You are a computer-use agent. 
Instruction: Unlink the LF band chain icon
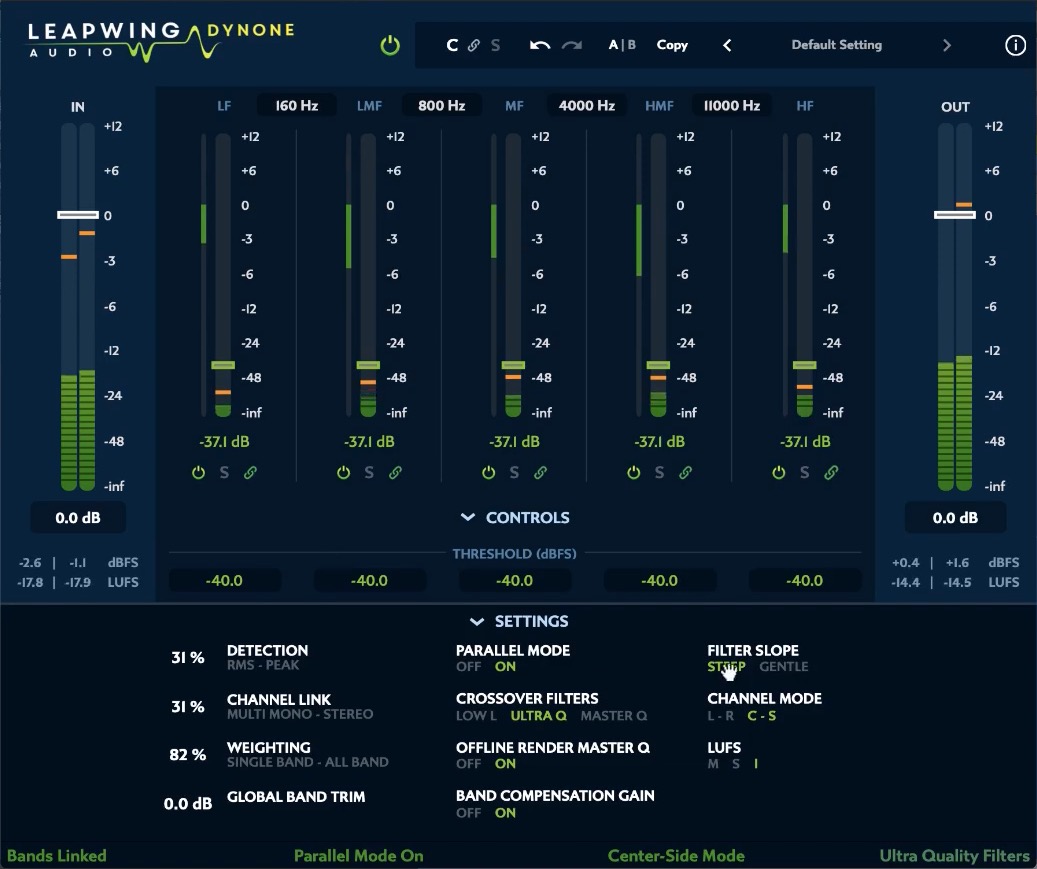(250, 472)
